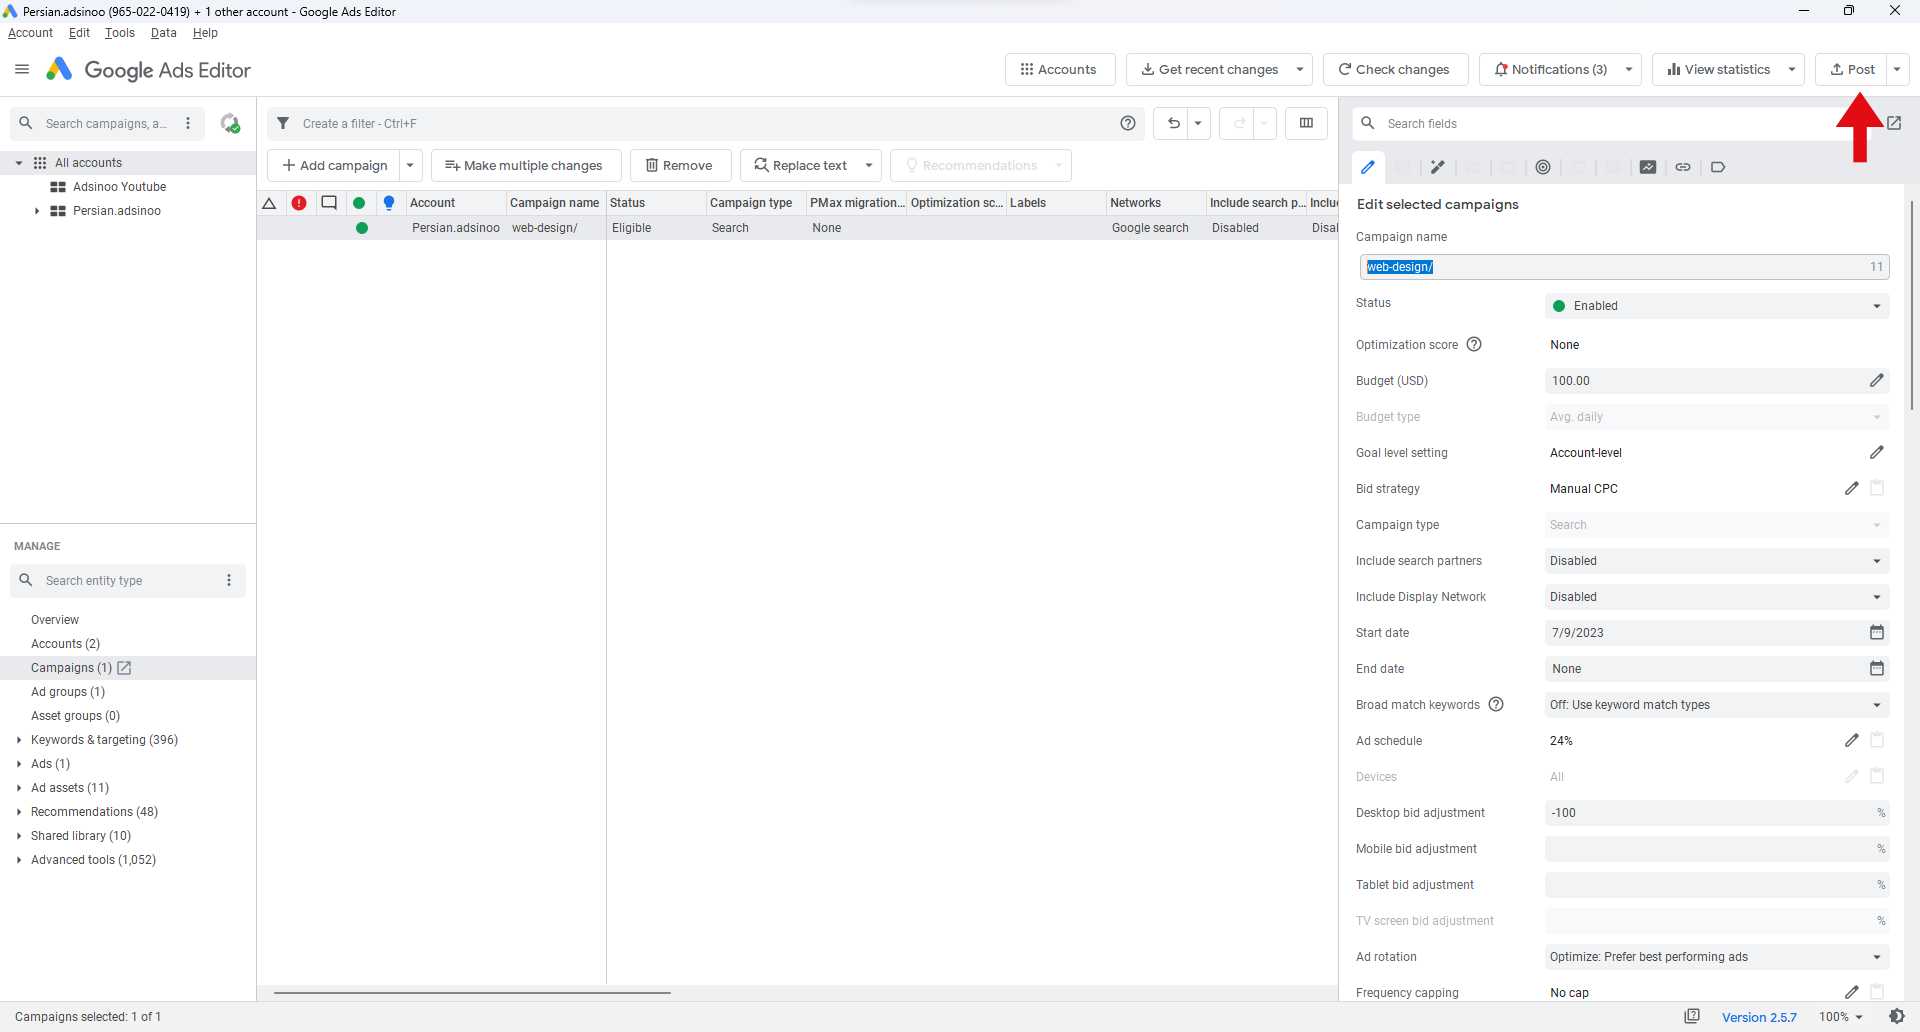
Task: Edit Ad schedule with pencil icon
Action: [x=1852, y=740]
